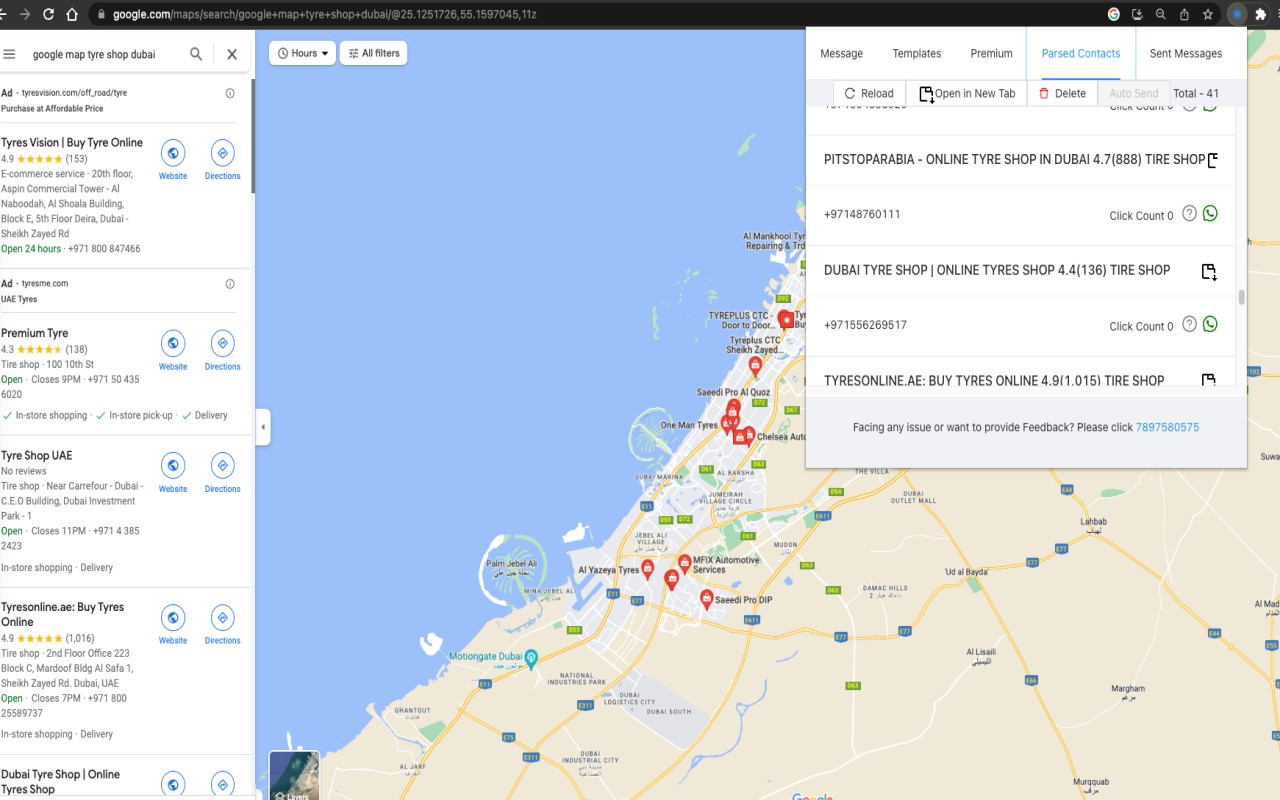Click the zoom out magnifier in address bar
This screenshot has height=800, width=1280.
tap(1160, 15)
